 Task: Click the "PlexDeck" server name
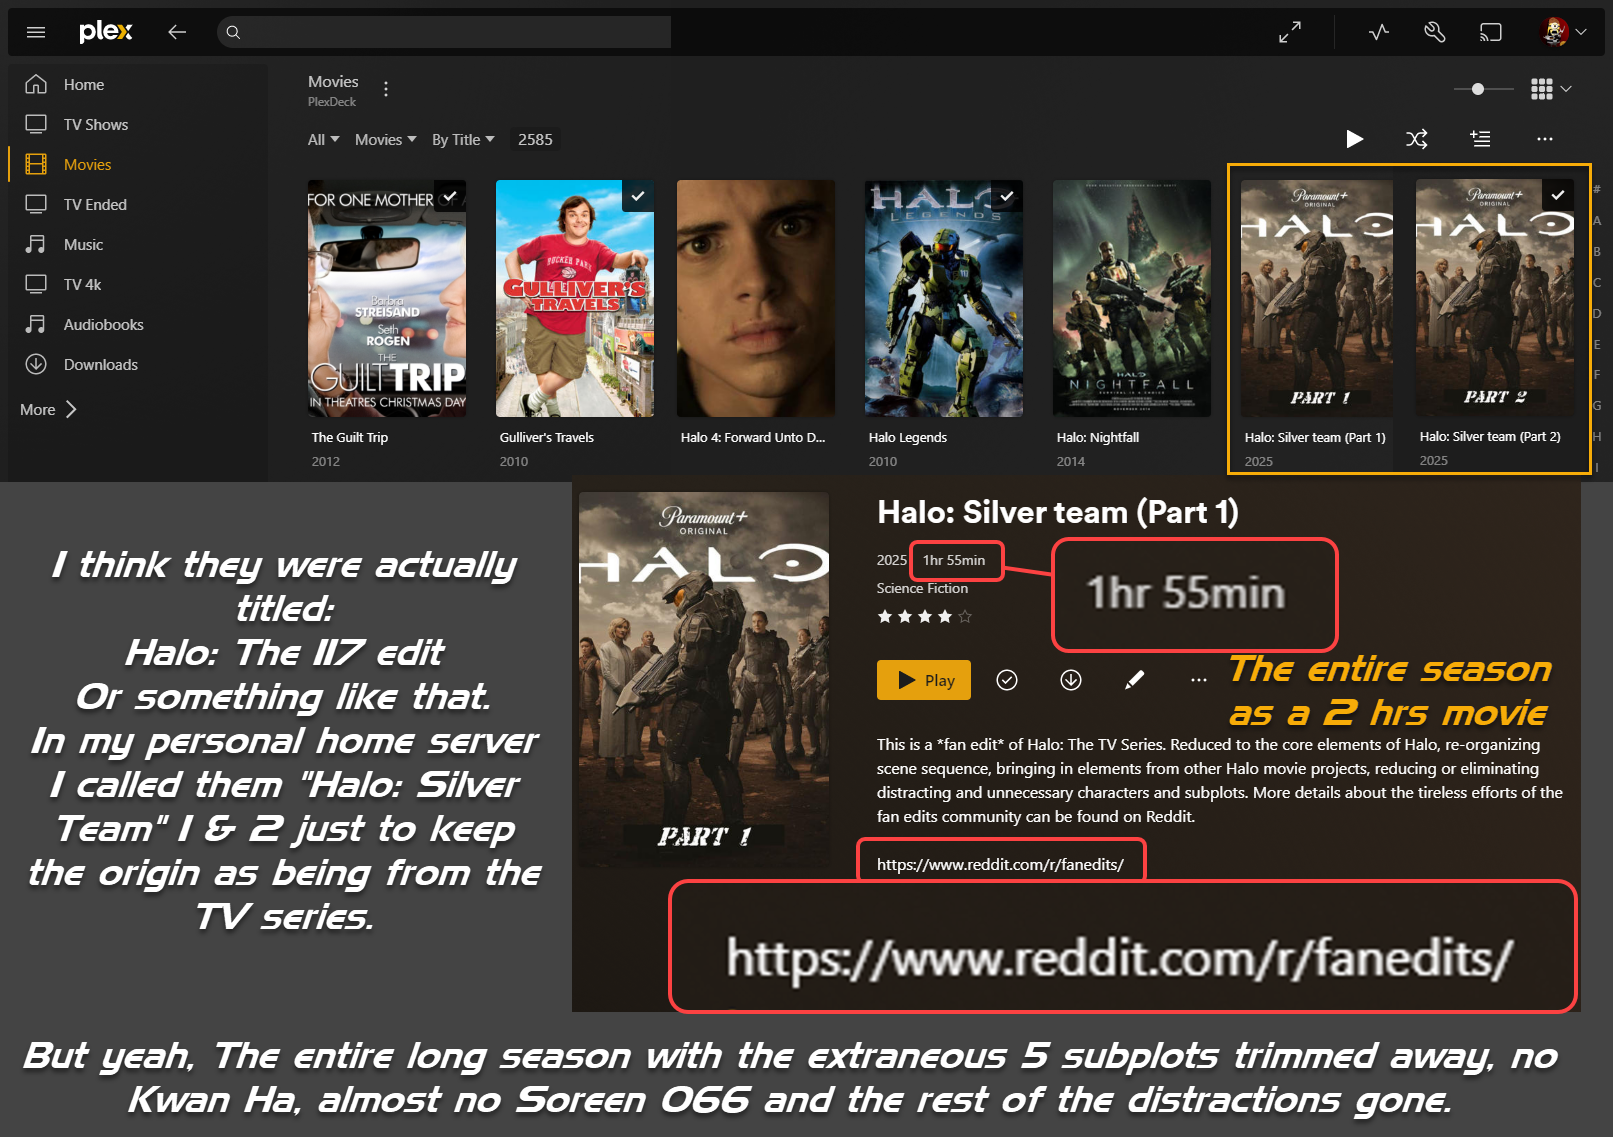point(332,102)
